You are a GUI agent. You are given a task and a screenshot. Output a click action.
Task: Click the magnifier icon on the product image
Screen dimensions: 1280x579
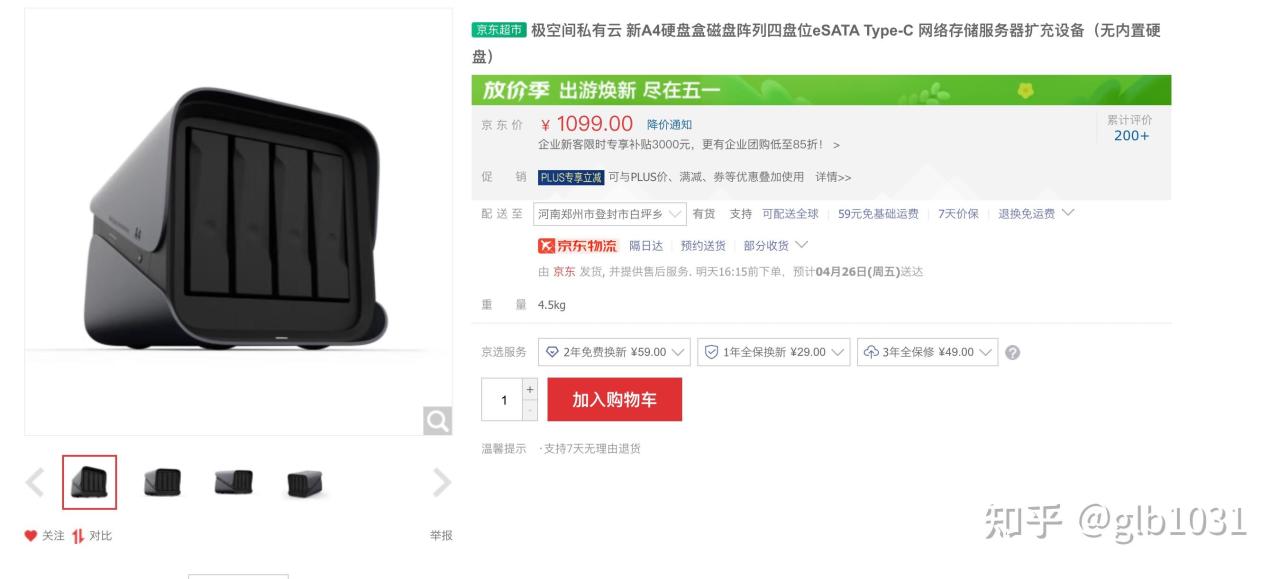point(437,421)
